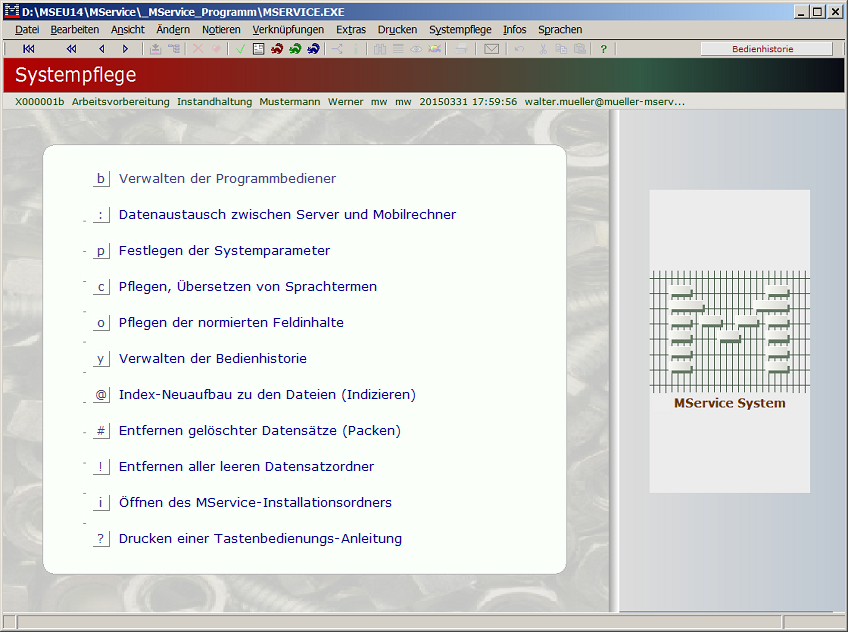Image resolution: width=848 pixels, height=632 pixels.
Task: Open the Verknüpfungen menu
Action: (288, 30)
